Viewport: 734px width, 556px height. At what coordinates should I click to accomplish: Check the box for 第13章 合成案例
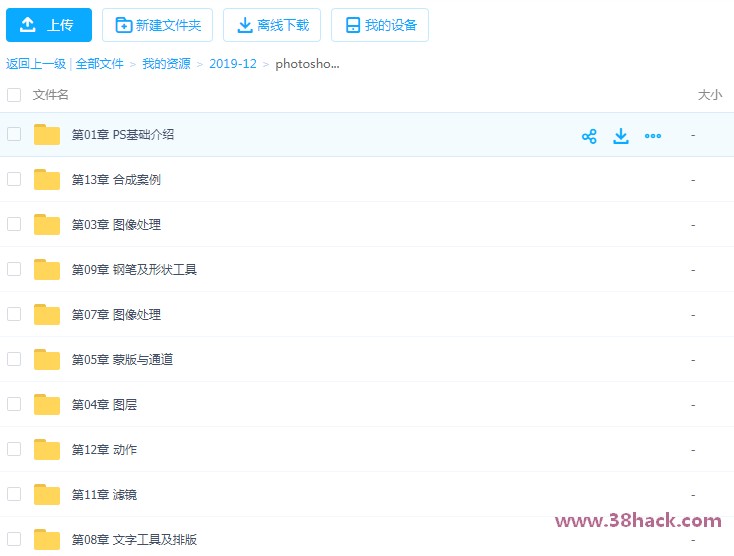pyautogui.click(x=14, y=179)
